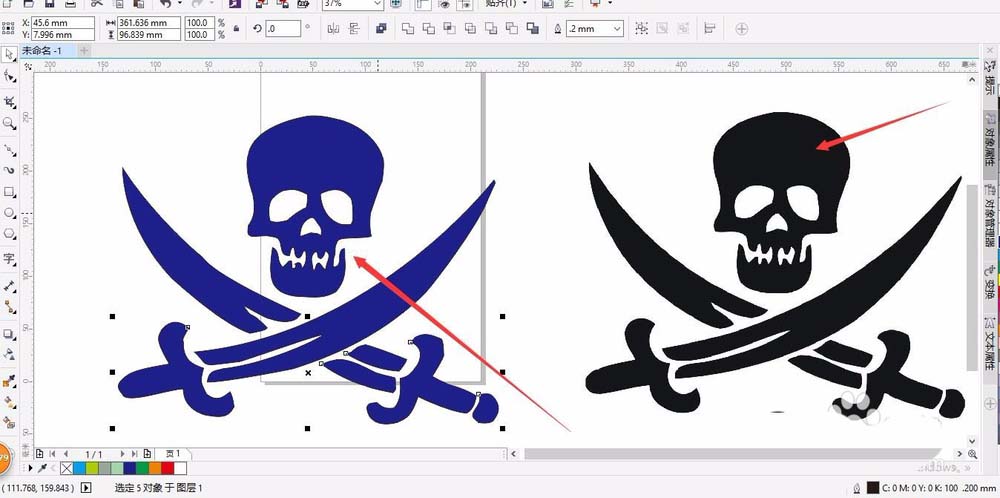Select the Color Eyedropper tool in toolbox
This screenshot has height=498, width=1000.
coord(10,381)
